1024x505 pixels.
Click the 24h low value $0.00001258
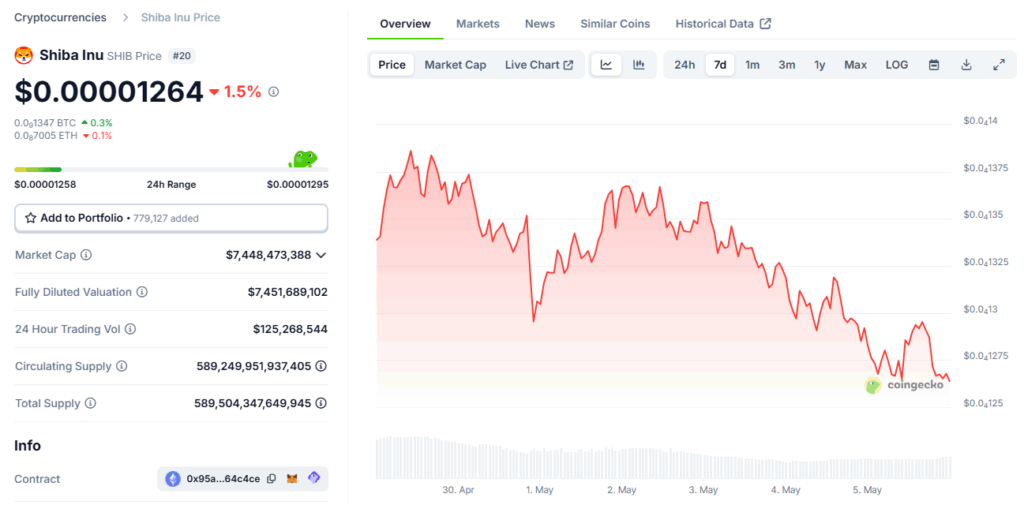[x=45, y=184]
